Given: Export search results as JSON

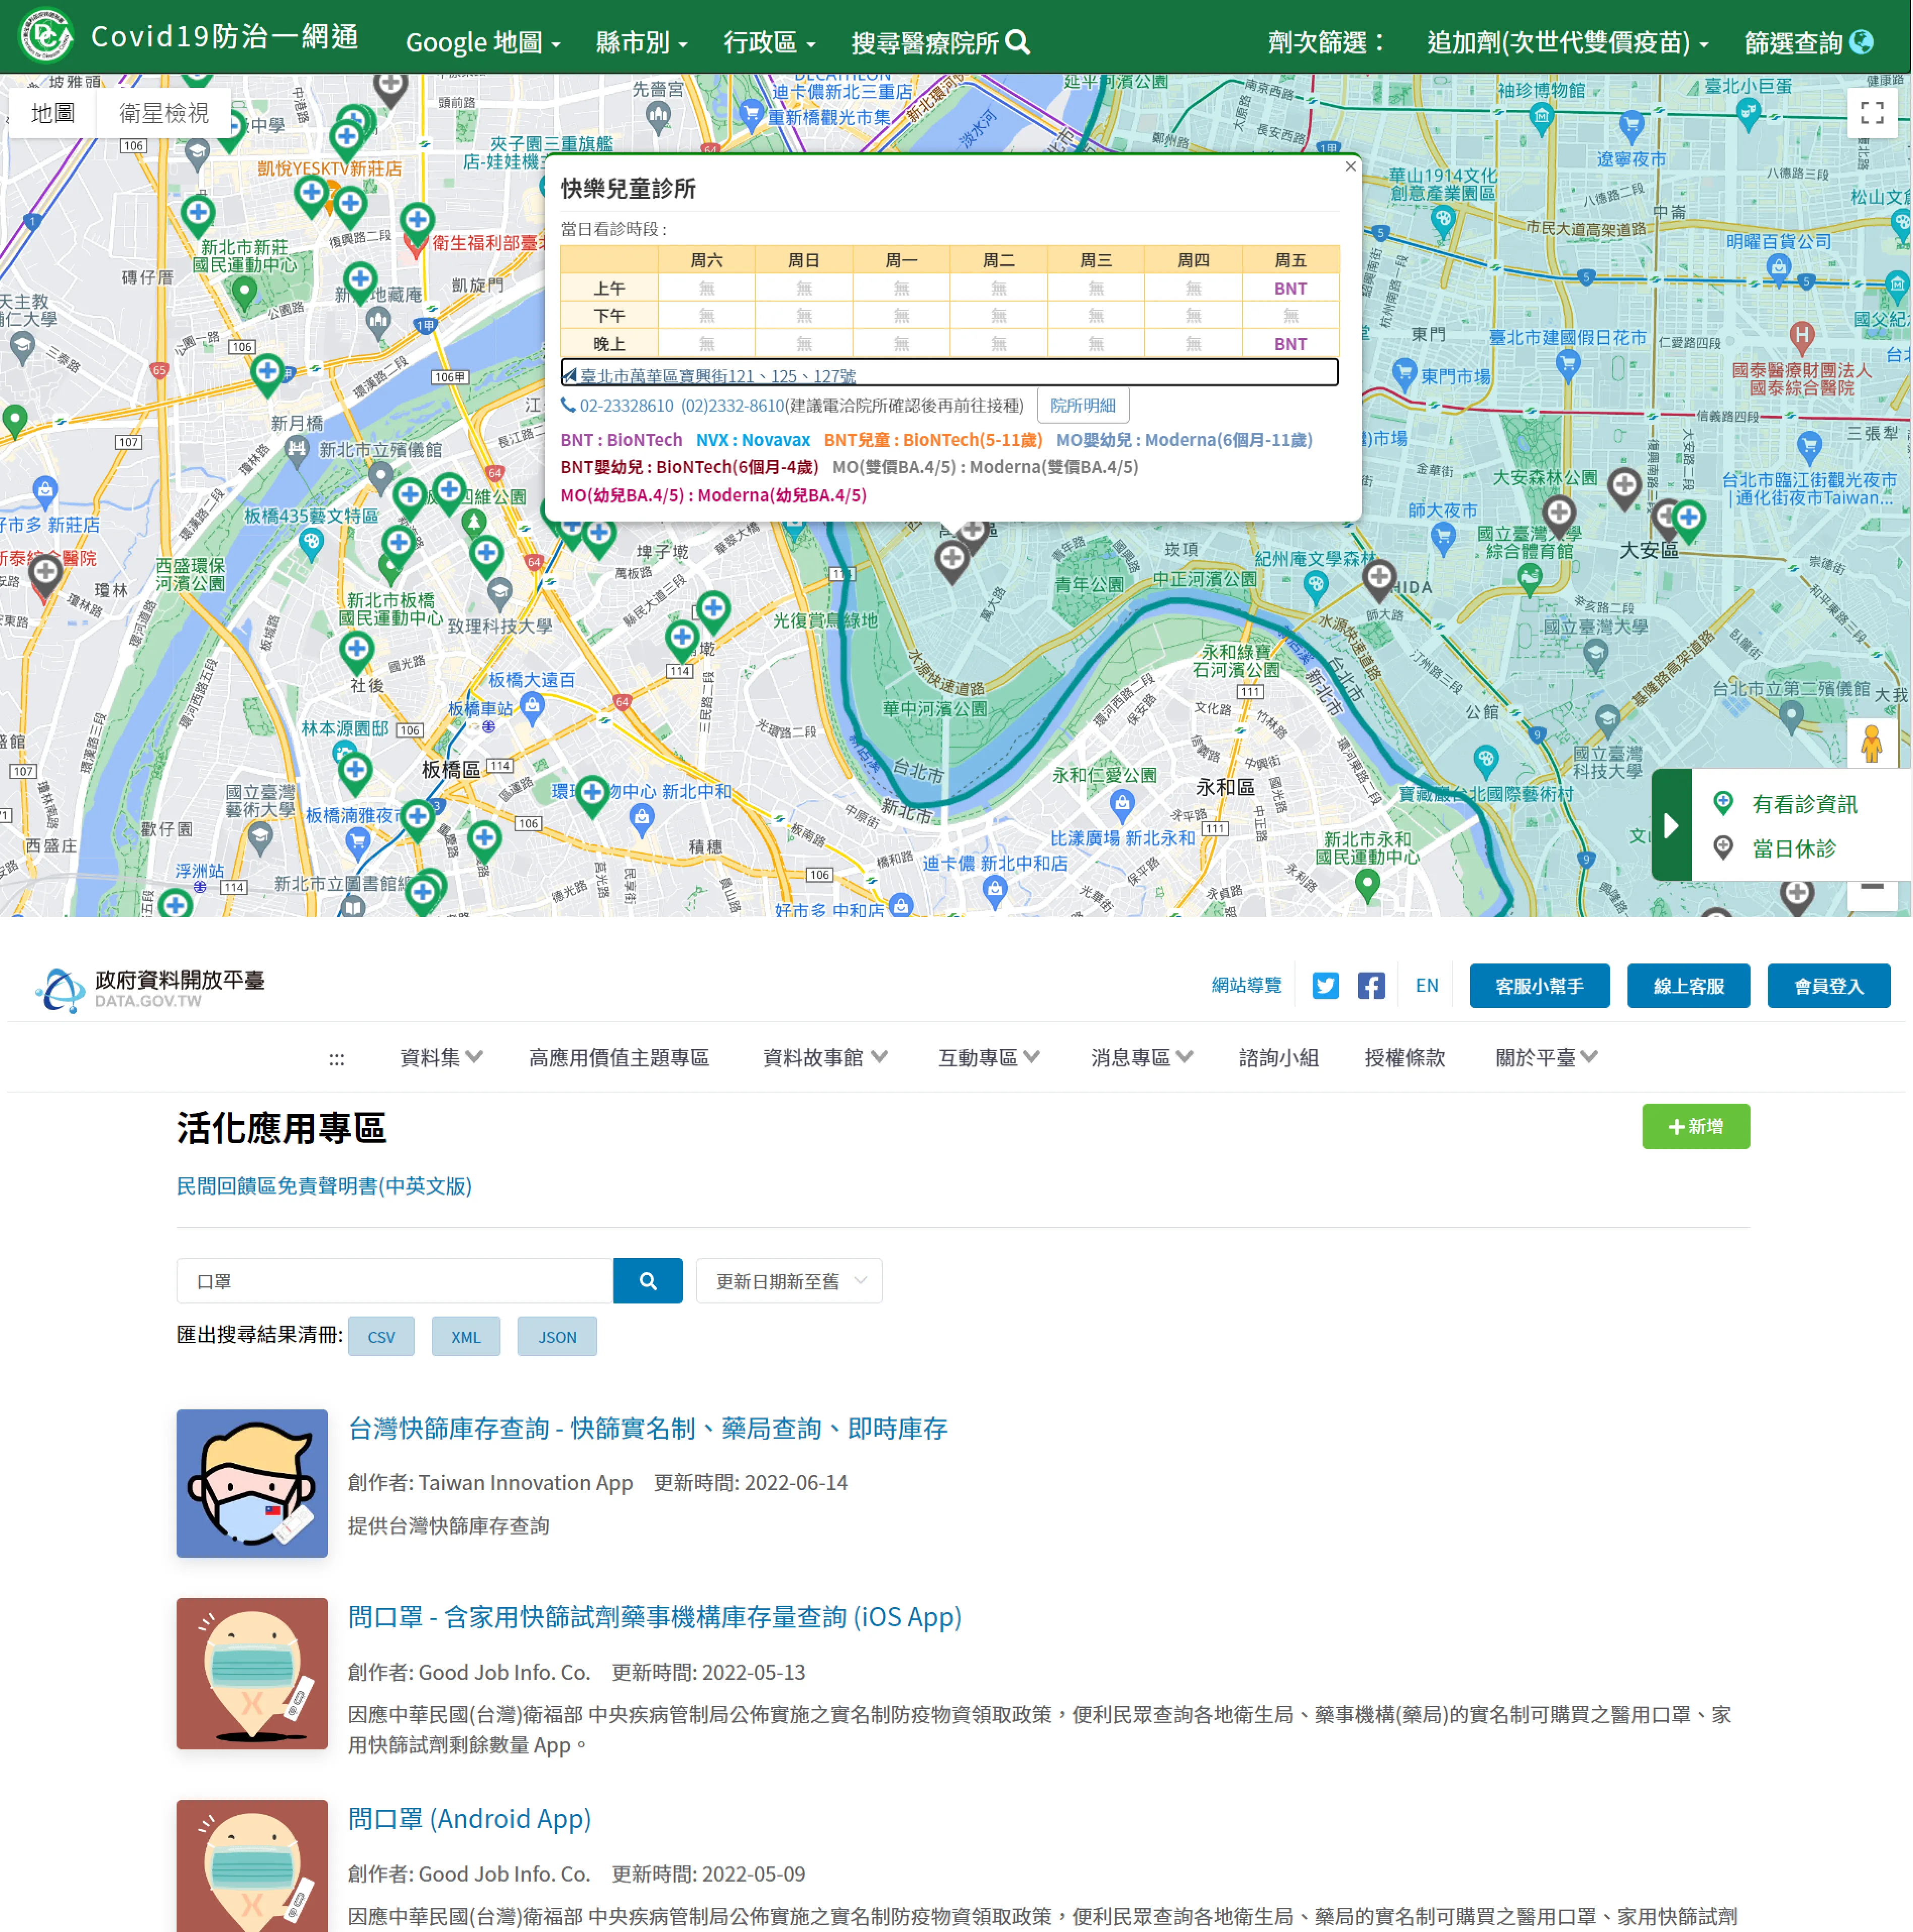Looking at the screenshot, I should (x=557, y=1336).
